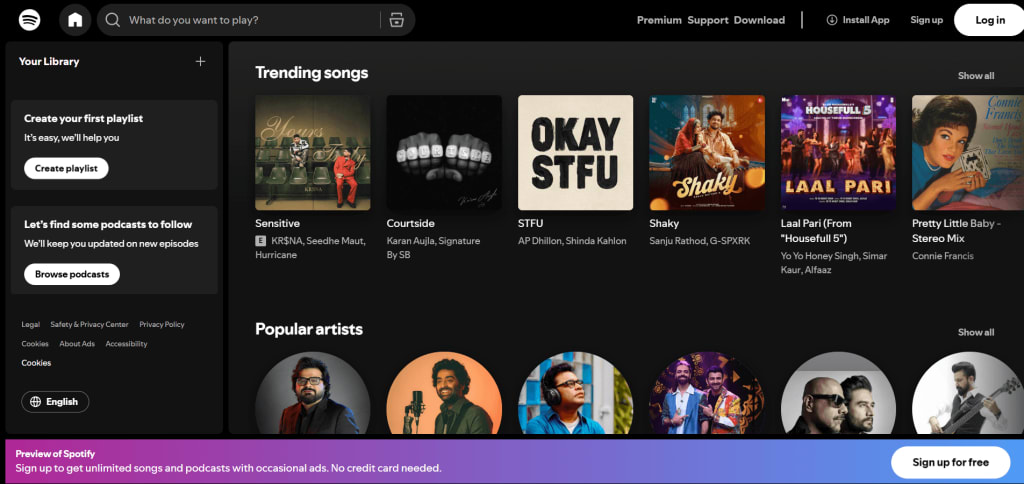1024x484 pixels.
Task: Click artist name Connie Francis
Action: [x=943, y=256]
